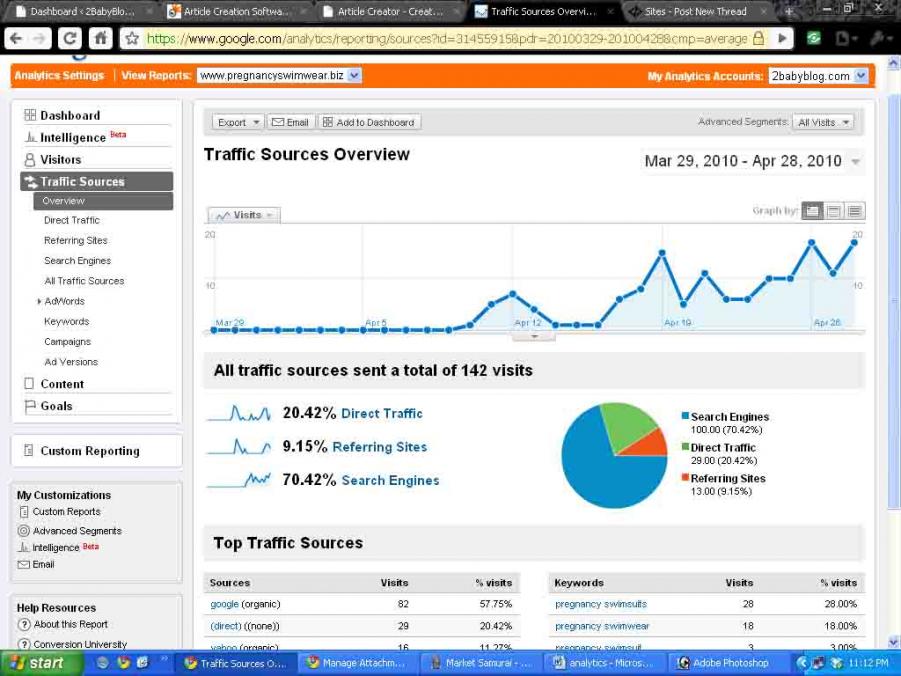Click the Email envelope icon under My Customizations
The image size is (901, 676).
coord(24,564)
